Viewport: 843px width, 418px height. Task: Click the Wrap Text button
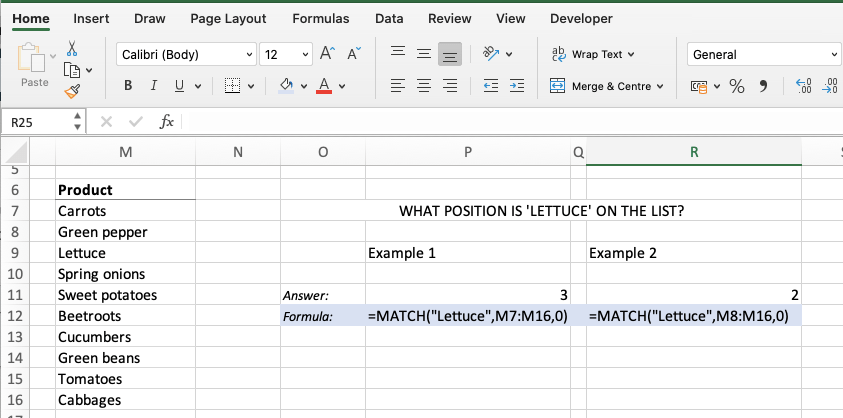[593, 54]
